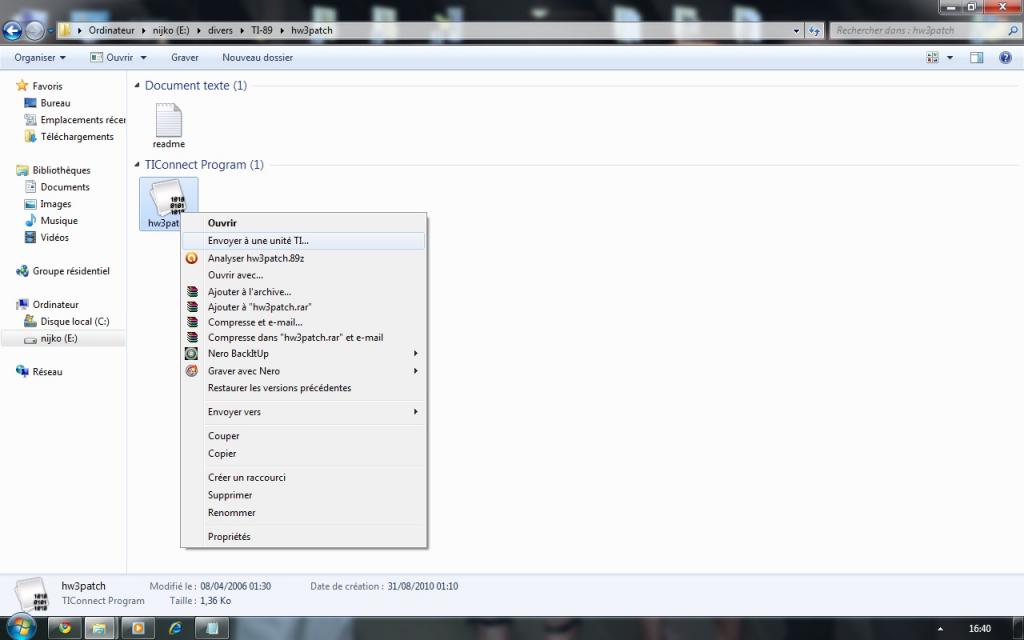Open Chrome from the taskbar
Viewport: 1024px width, 640px height.
pyautogui.click(x=65, y=628)
